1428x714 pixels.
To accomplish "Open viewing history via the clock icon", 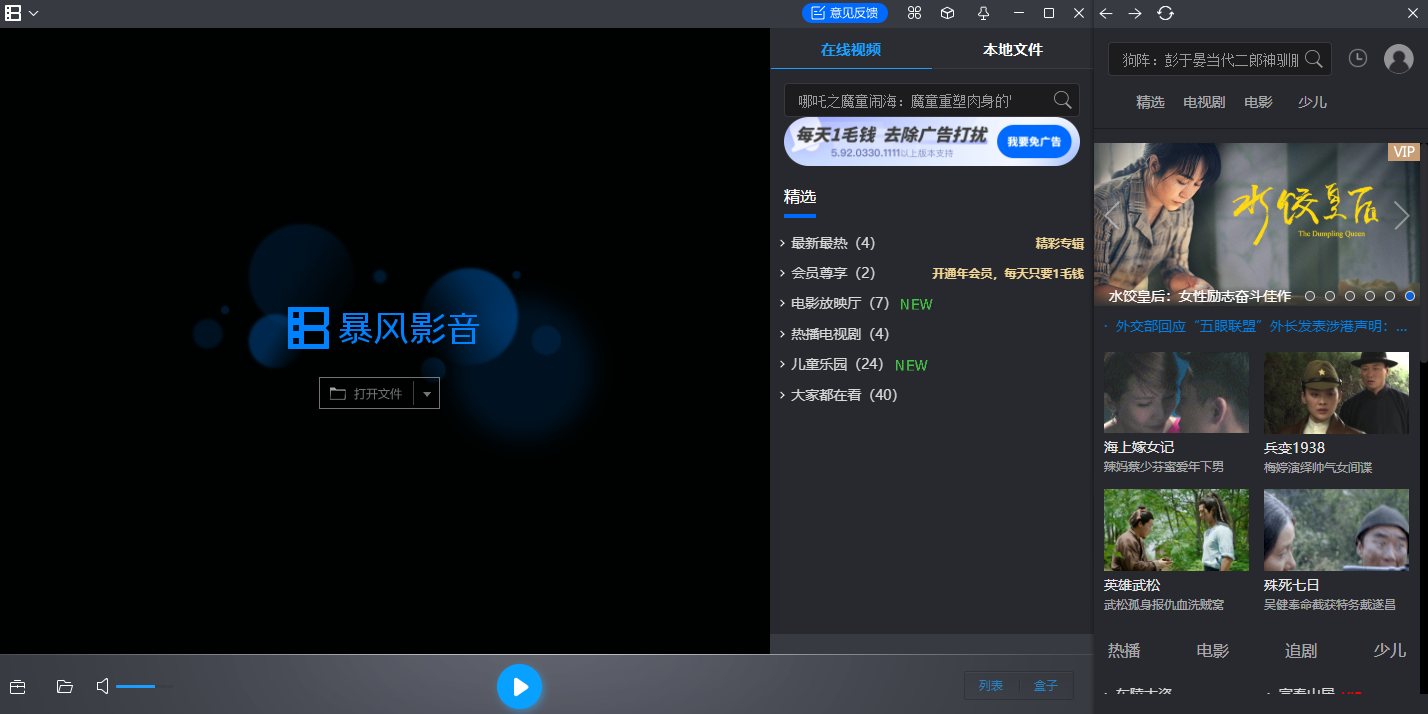I will click(1357, 58).
